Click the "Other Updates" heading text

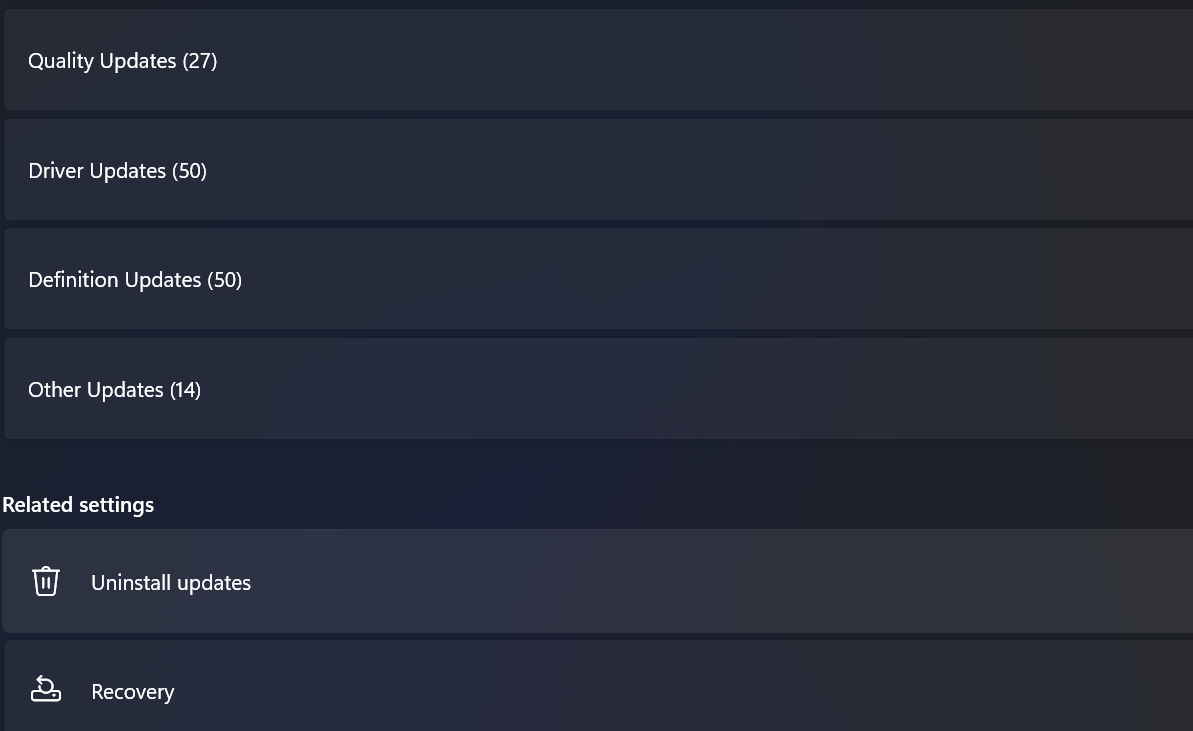click(x=96, y=390)
